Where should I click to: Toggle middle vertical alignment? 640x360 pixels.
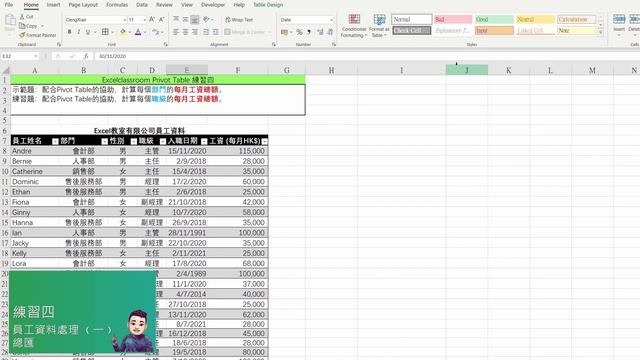pyautogui.click(x=185, y=19)
